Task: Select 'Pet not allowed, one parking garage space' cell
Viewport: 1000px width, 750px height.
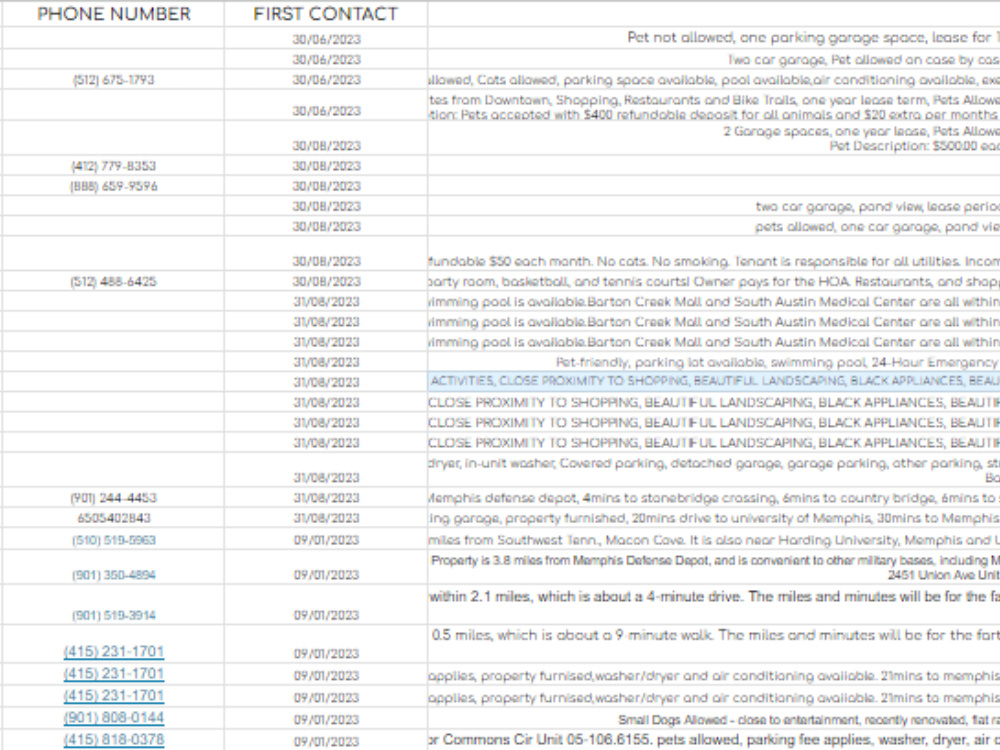Action: click(x=714, y=38)
